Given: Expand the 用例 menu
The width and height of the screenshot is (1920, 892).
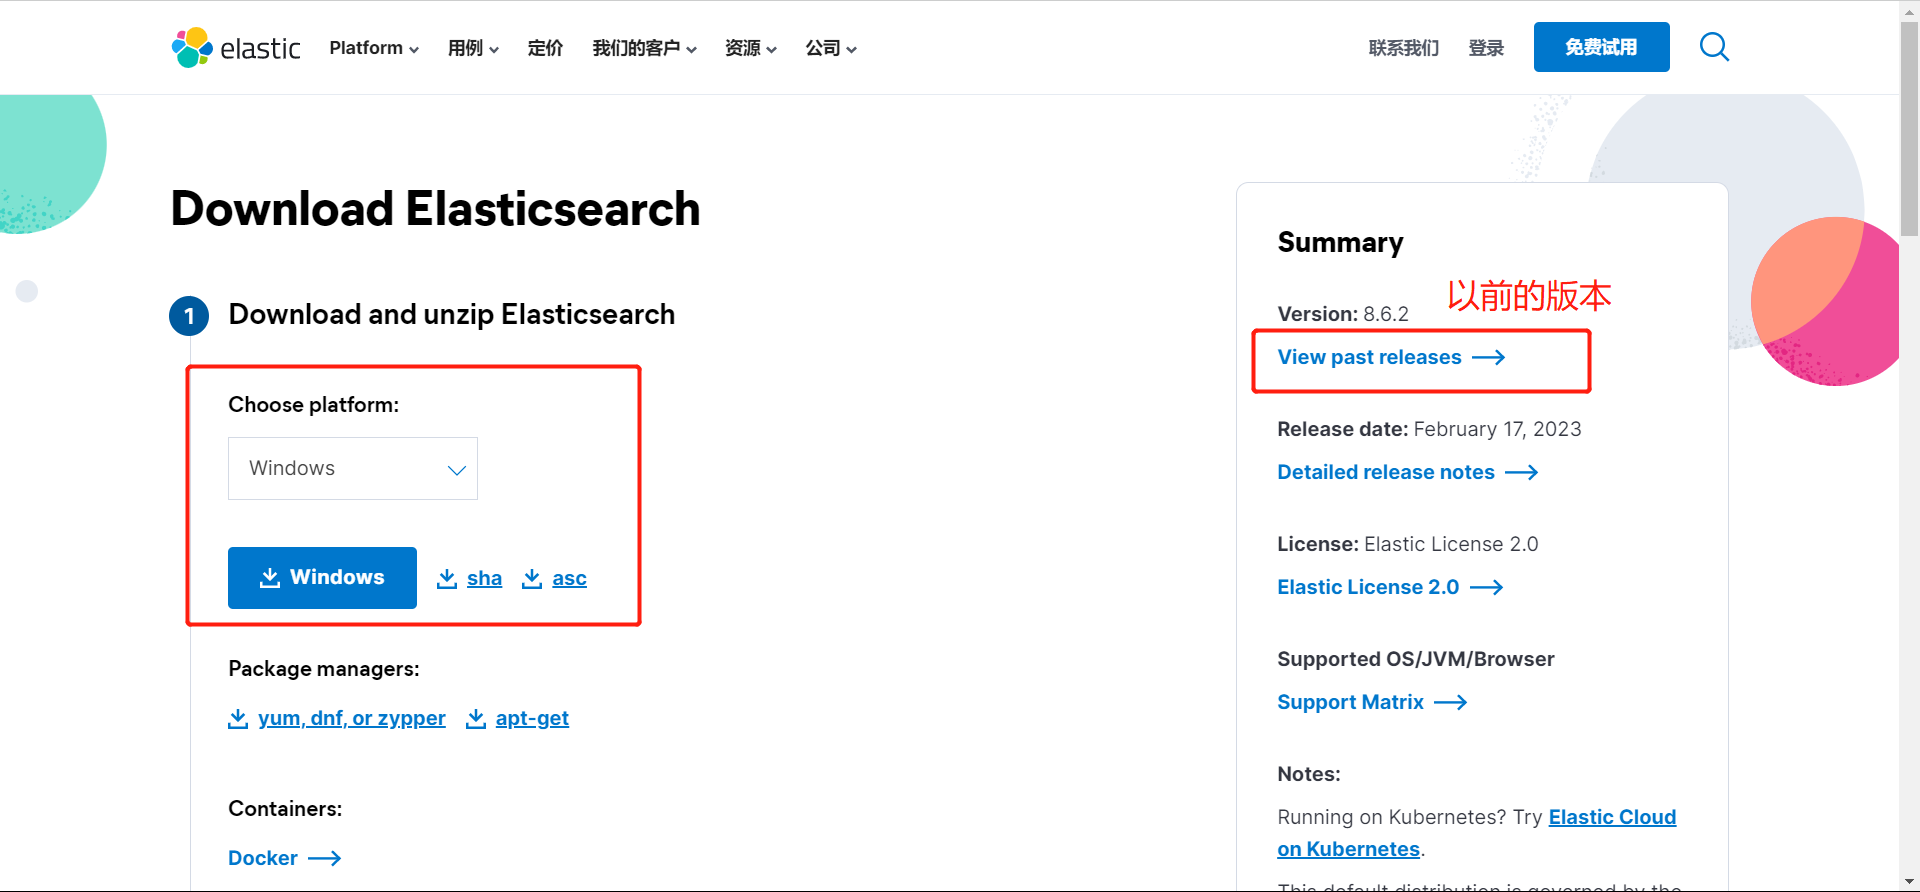Looking at the screenshot, I should [473, 48].
